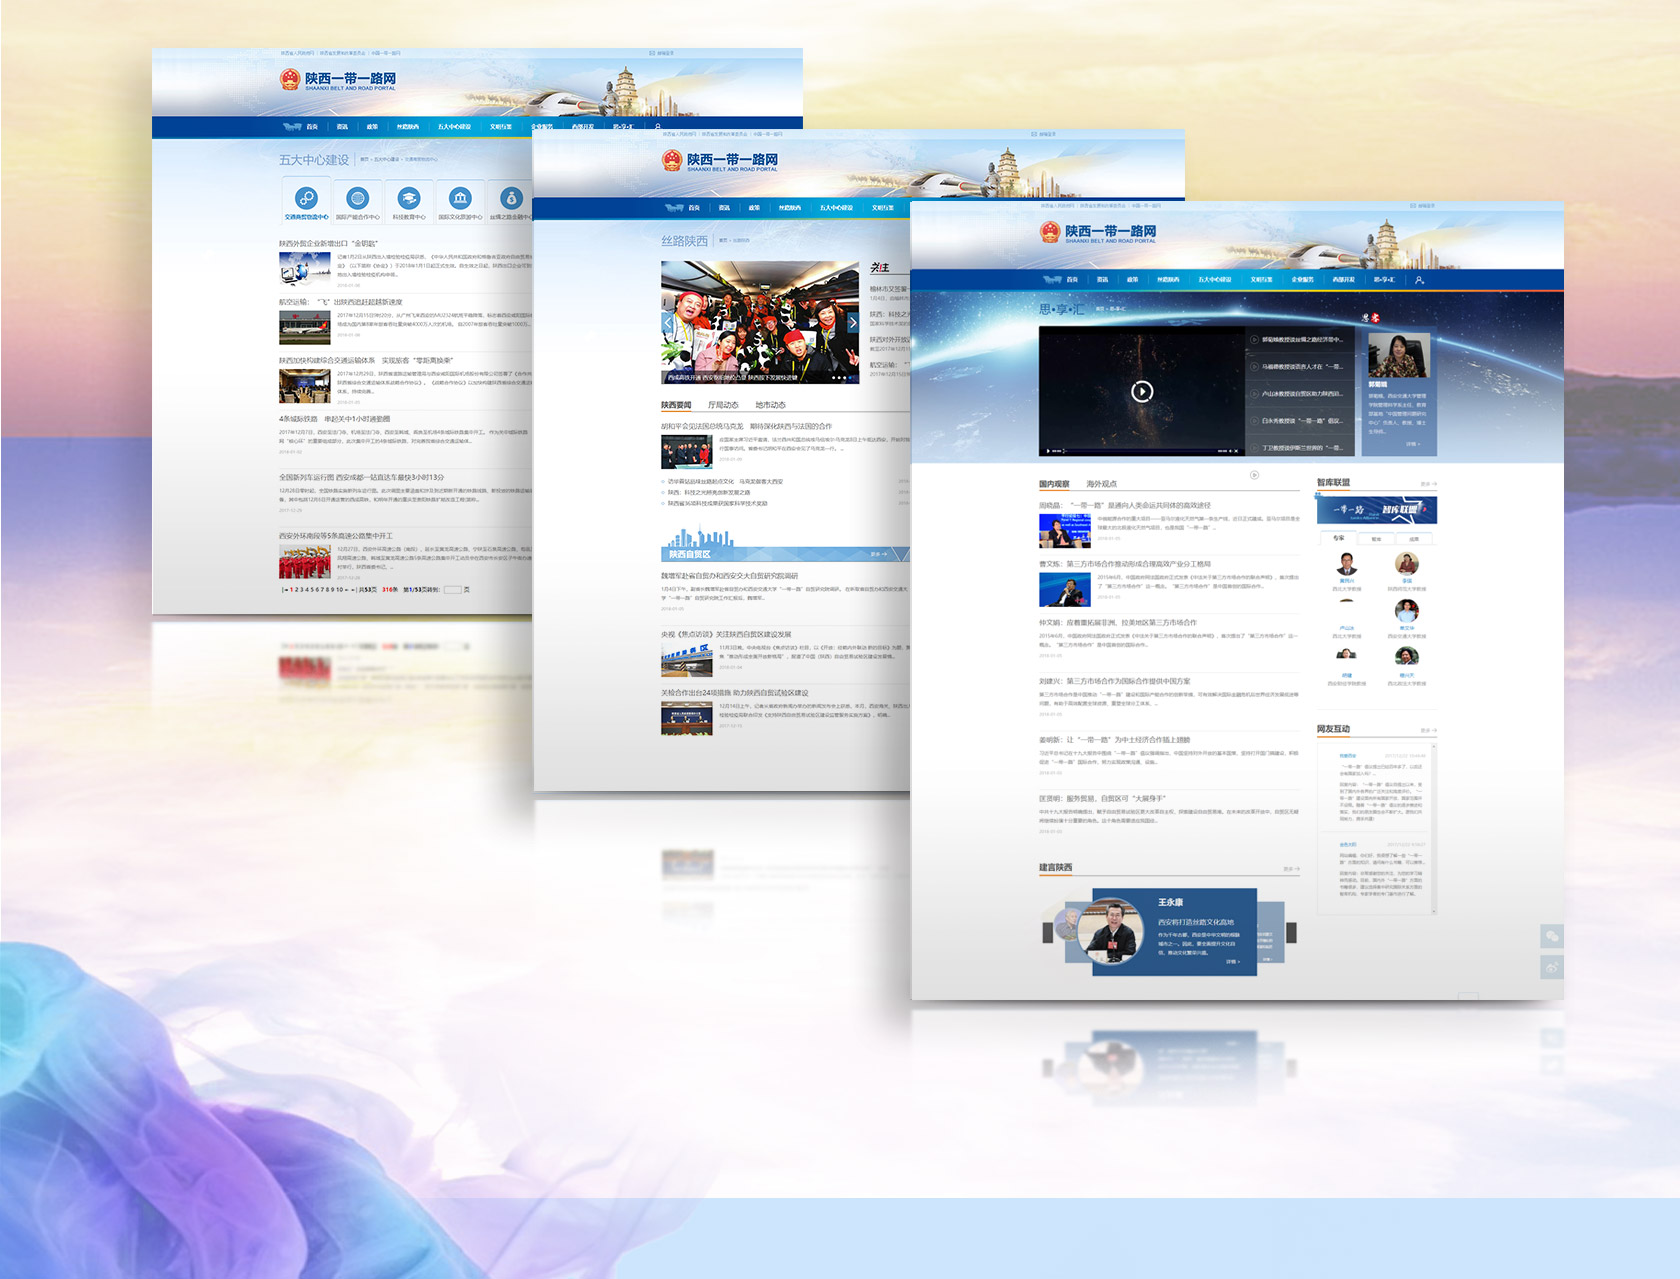Switch to the 厅局动态 tab
The width and height of the screenshot is (1680, 1279).
click(x=723, y=405)
